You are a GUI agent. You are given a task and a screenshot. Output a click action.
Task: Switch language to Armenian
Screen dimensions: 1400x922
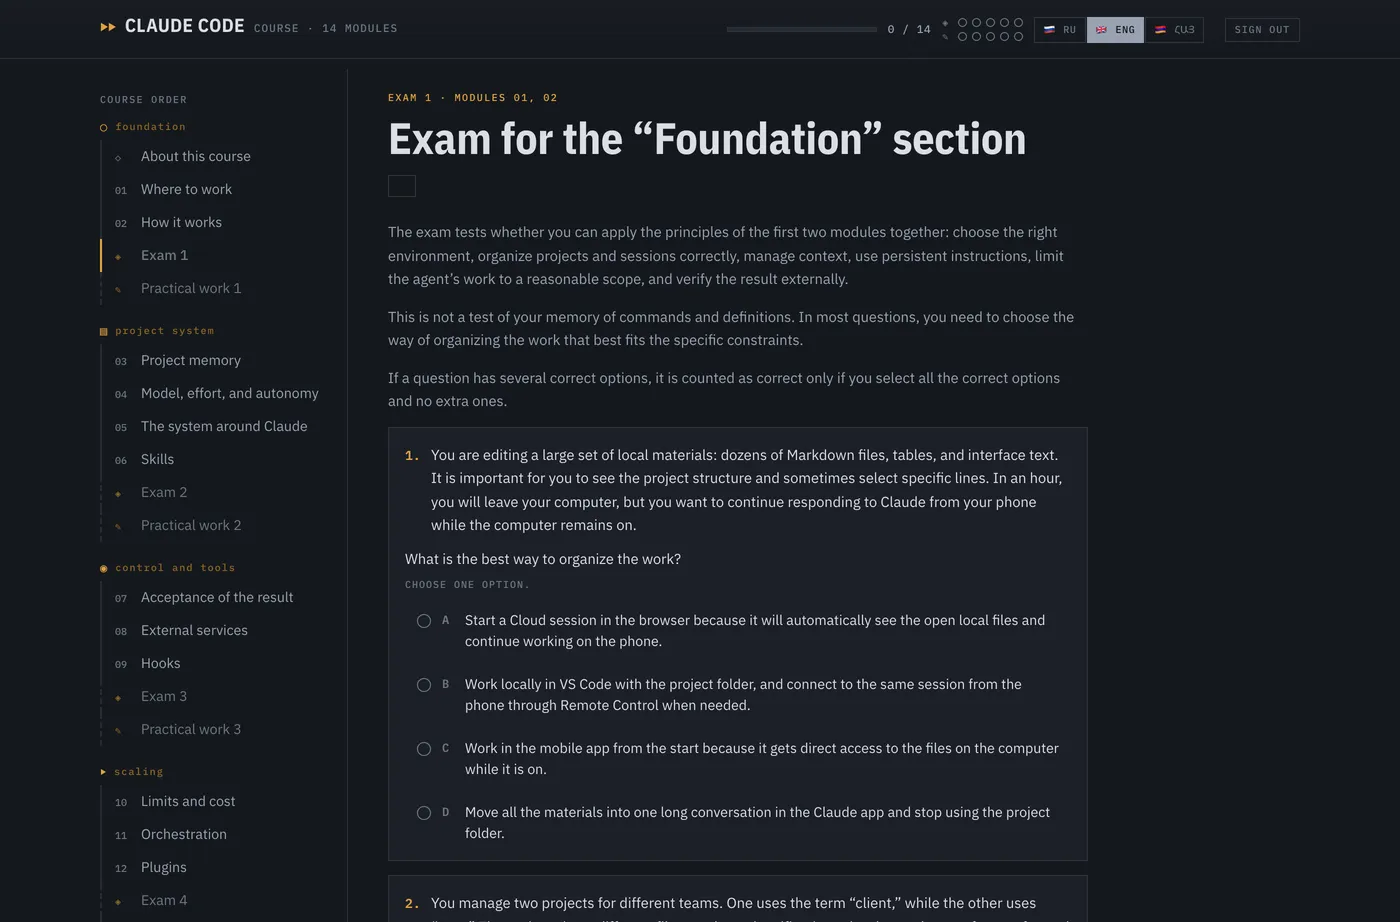coord(1174,30)
